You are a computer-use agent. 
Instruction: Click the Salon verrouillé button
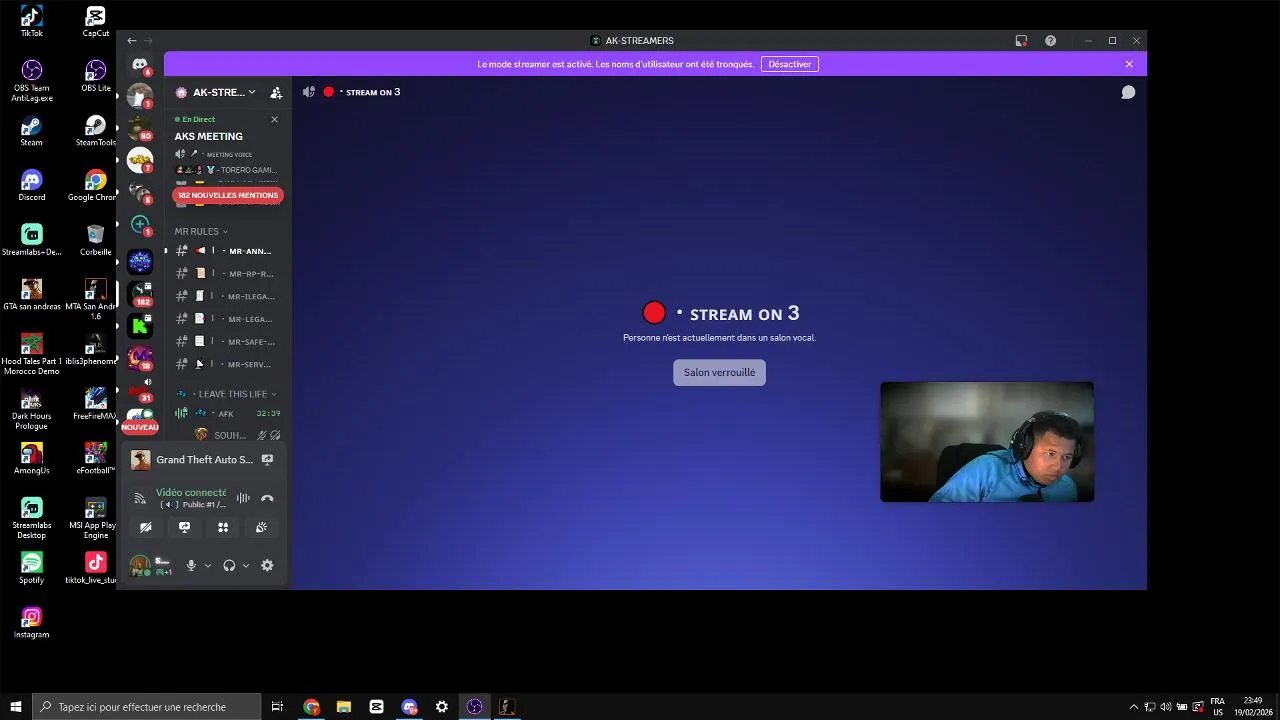point(719,372)
